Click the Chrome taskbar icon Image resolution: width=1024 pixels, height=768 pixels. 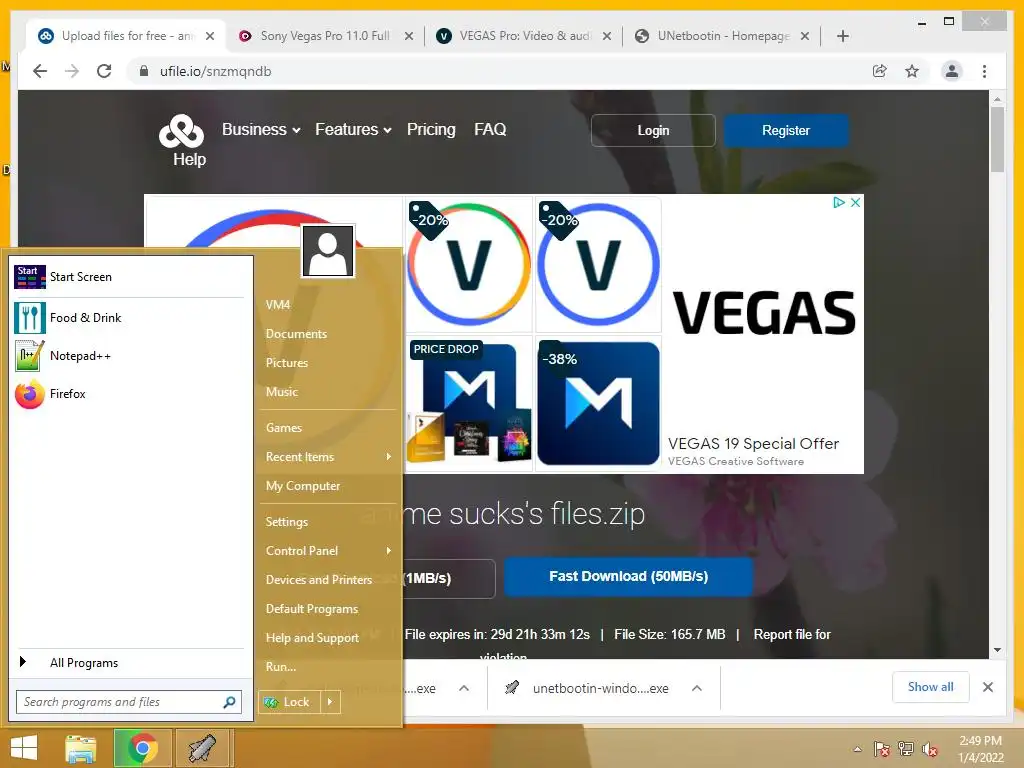click(x=142, y=748)
